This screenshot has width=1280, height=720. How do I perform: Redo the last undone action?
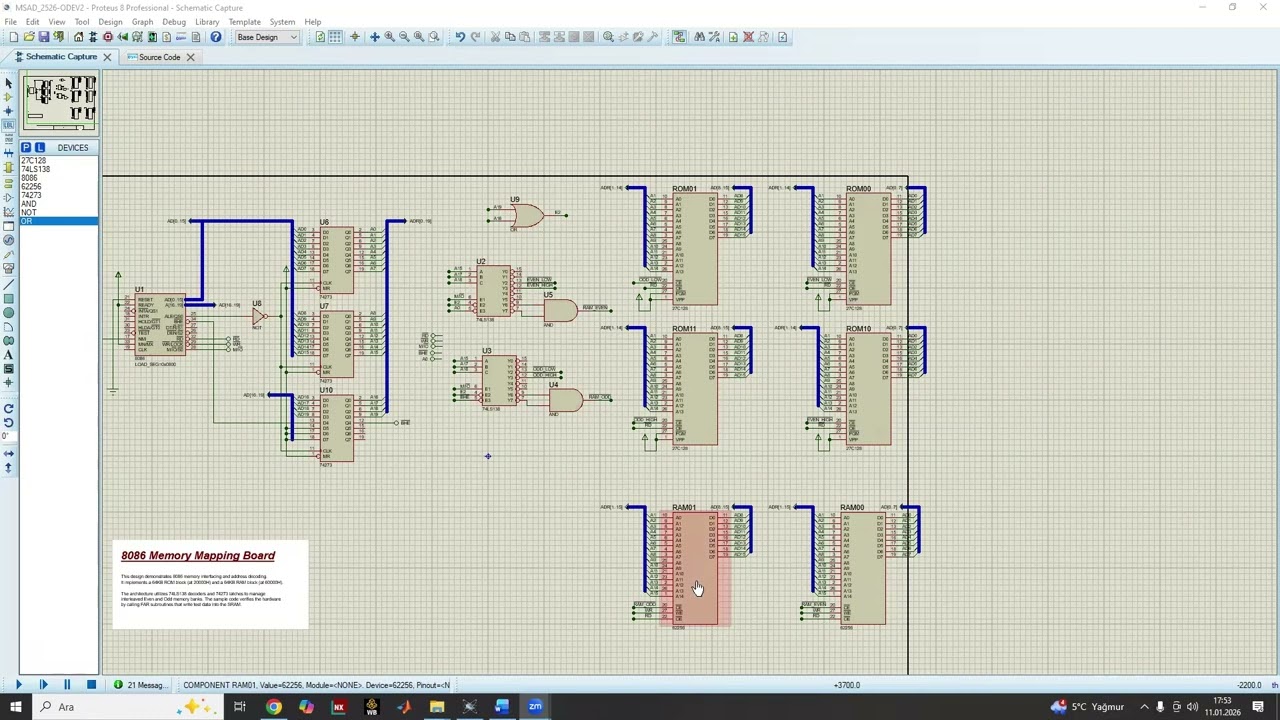click(x=475, y=37)
